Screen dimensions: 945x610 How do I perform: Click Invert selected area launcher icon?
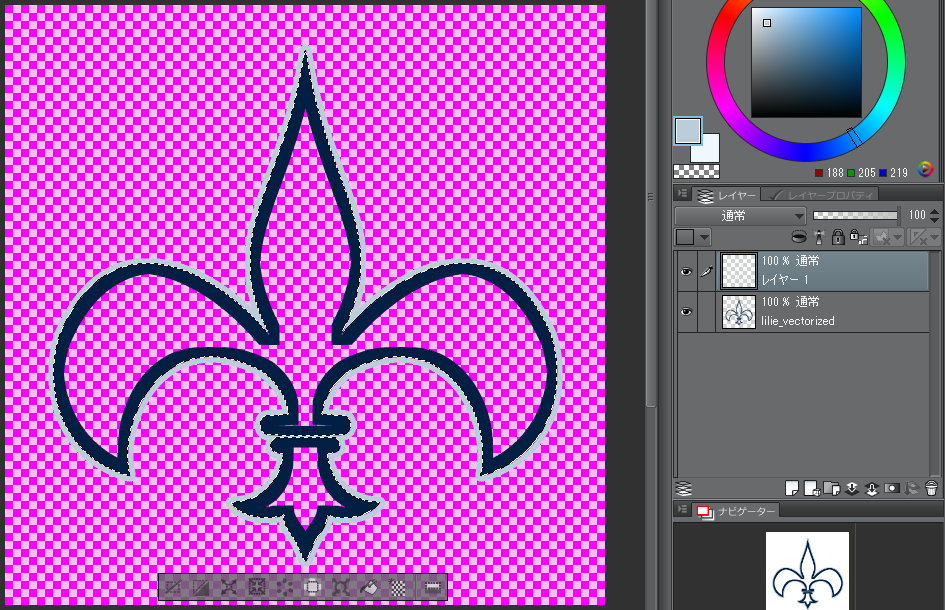201,587
